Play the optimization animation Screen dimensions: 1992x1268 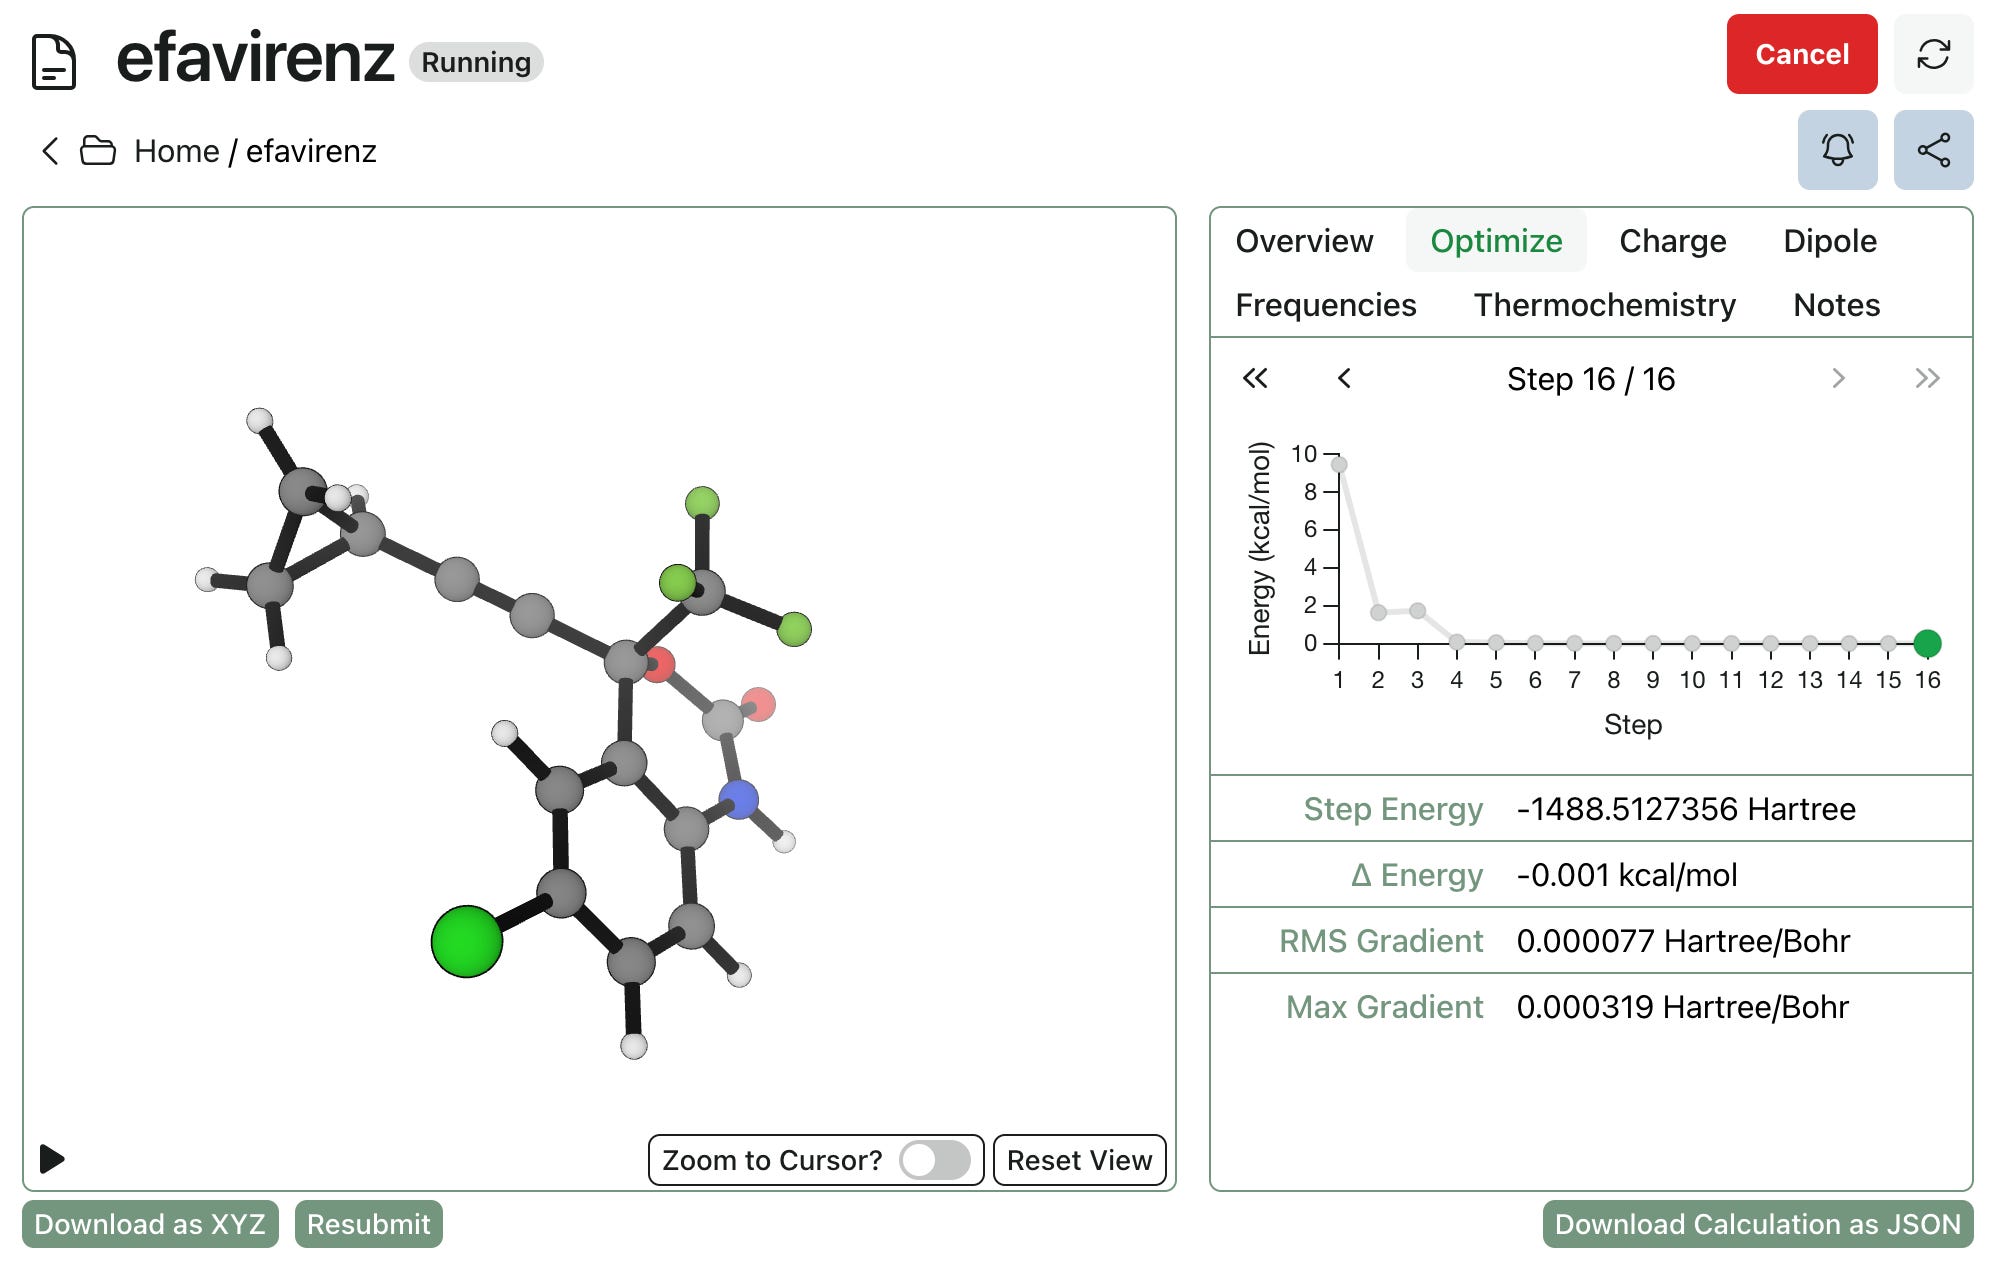coord(52,1159)
